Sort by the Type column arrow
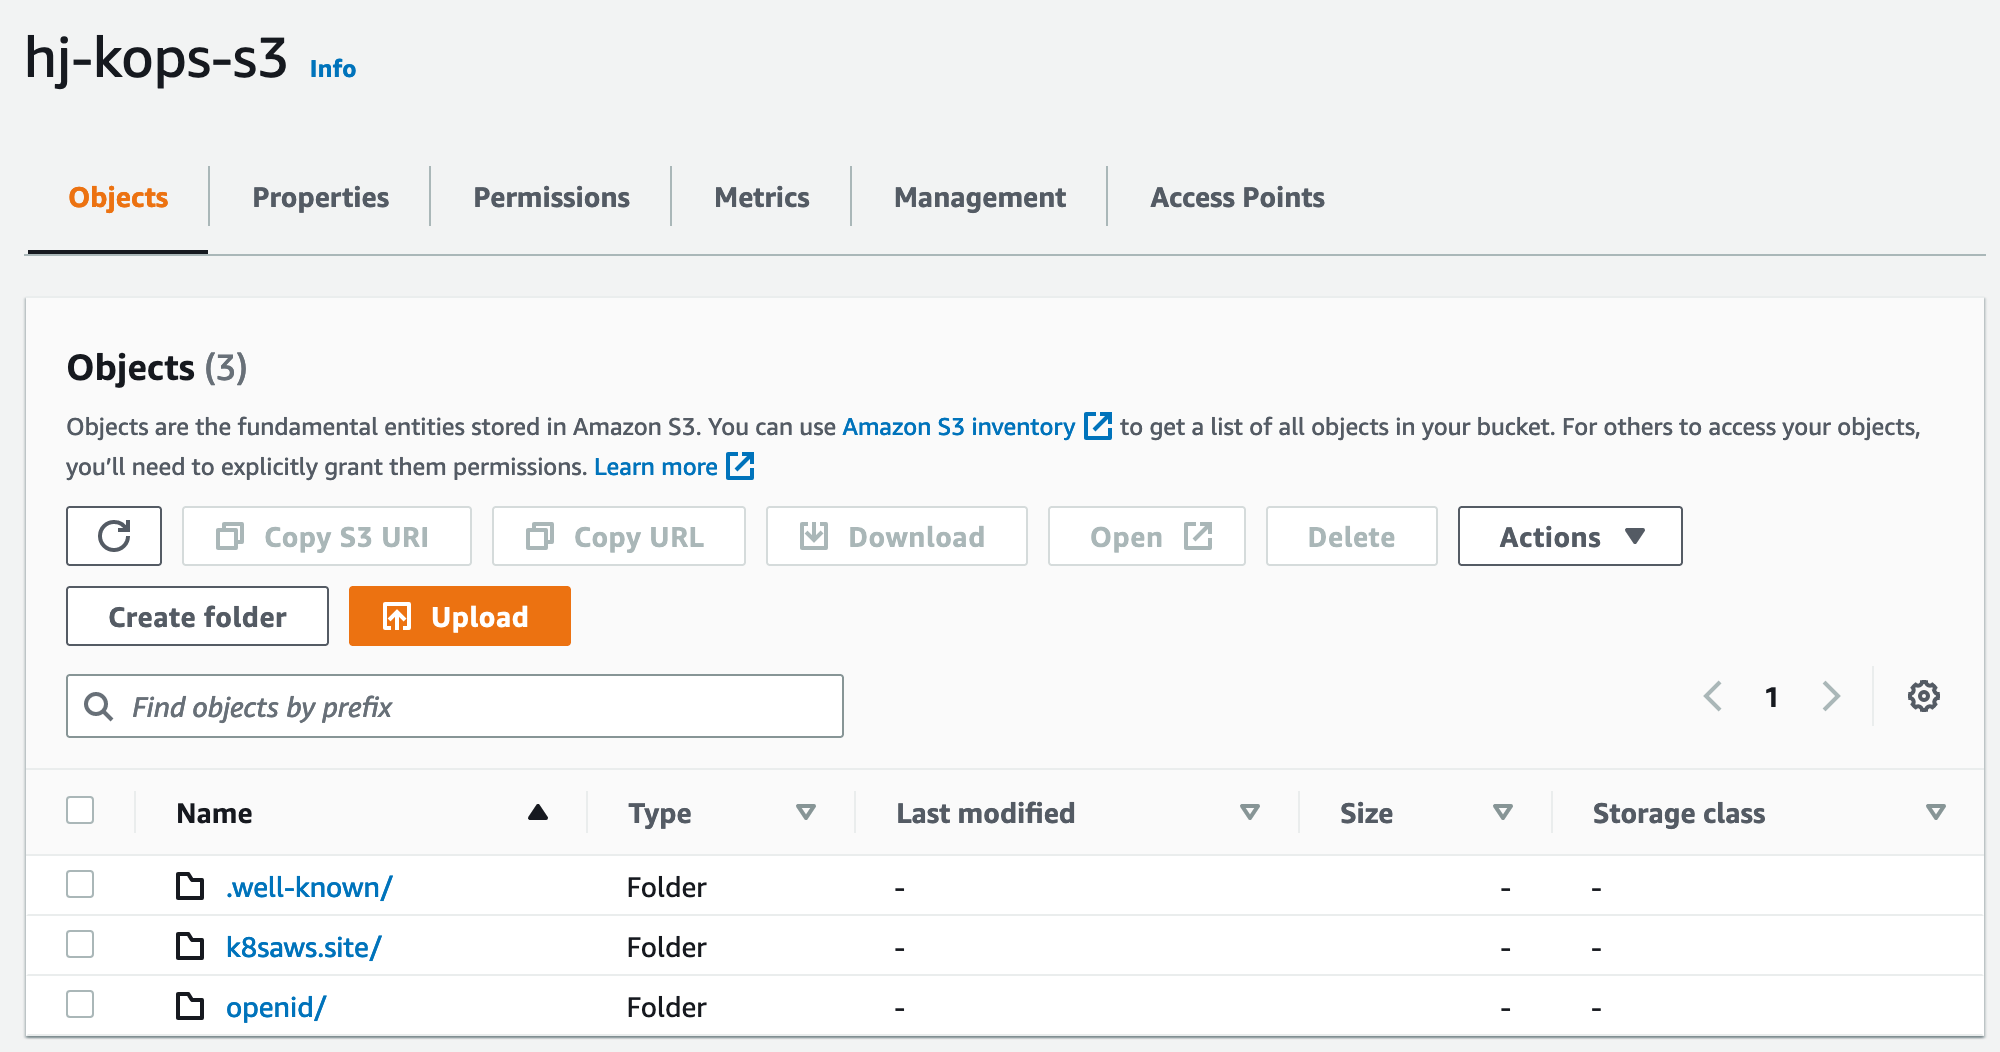Viewport: 2000px width, 1052px height. click(806, 812)
